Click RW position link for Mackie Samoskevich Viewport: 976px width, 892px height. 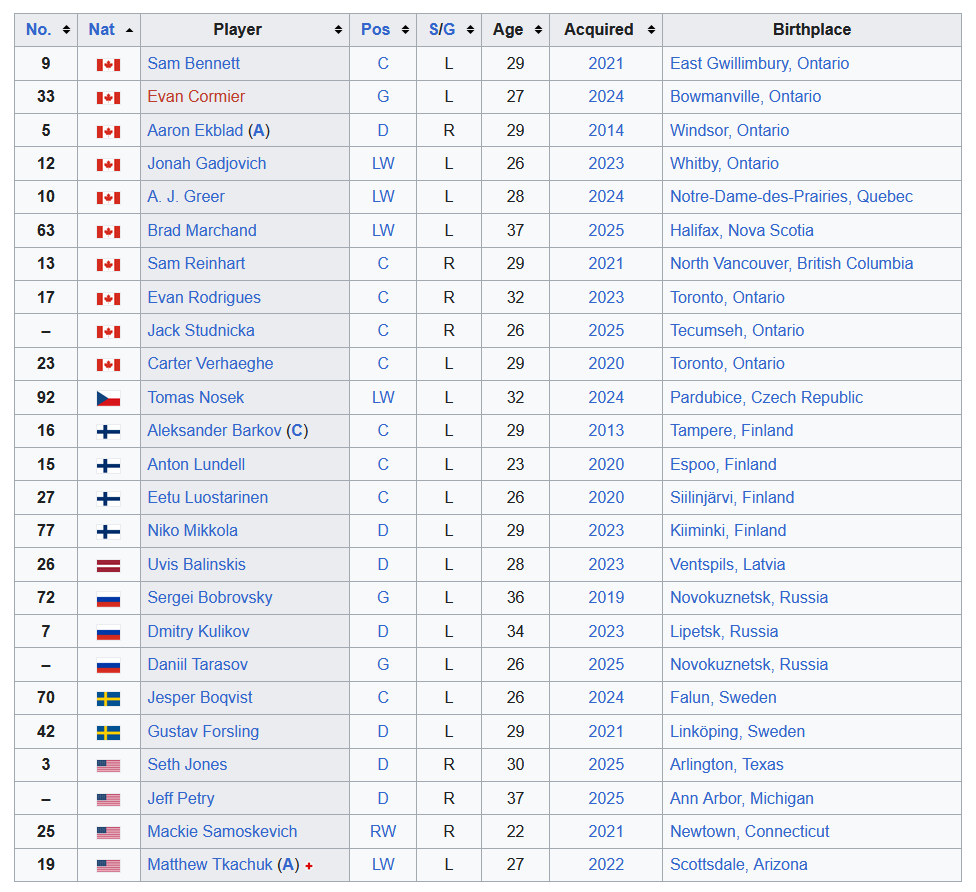click(383, 831)
